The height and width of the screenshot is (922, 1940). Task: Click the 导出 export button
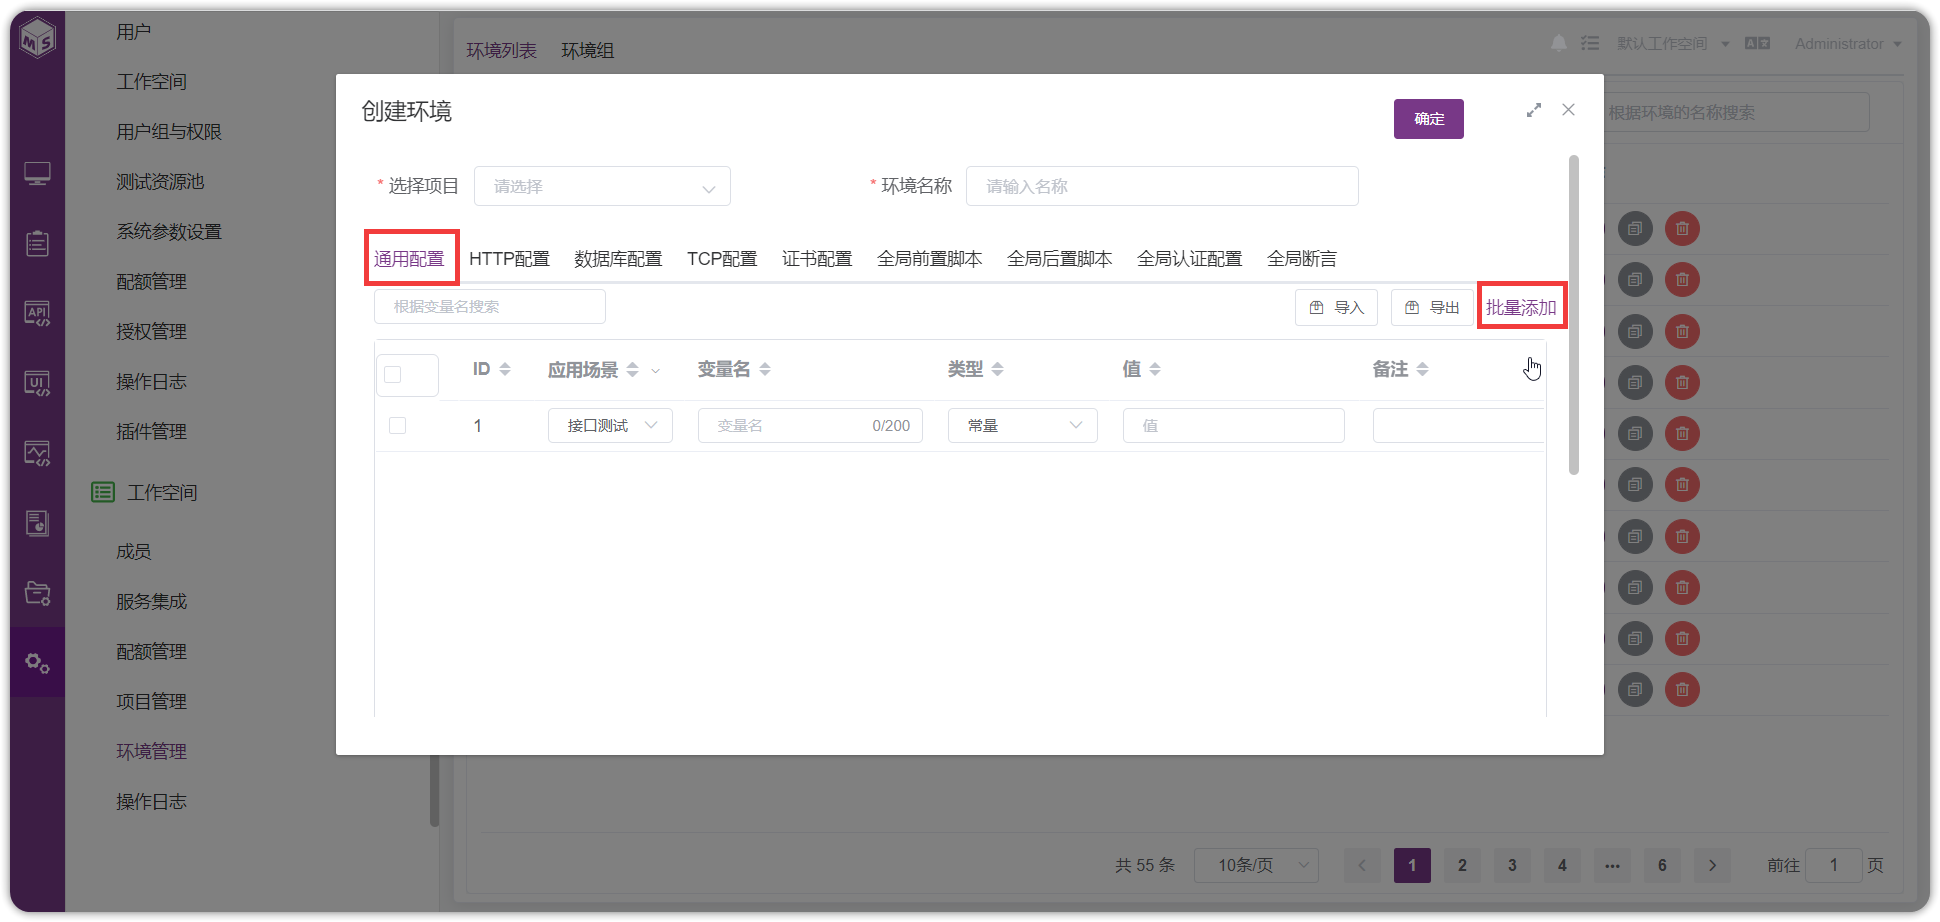pos(1432,307)
